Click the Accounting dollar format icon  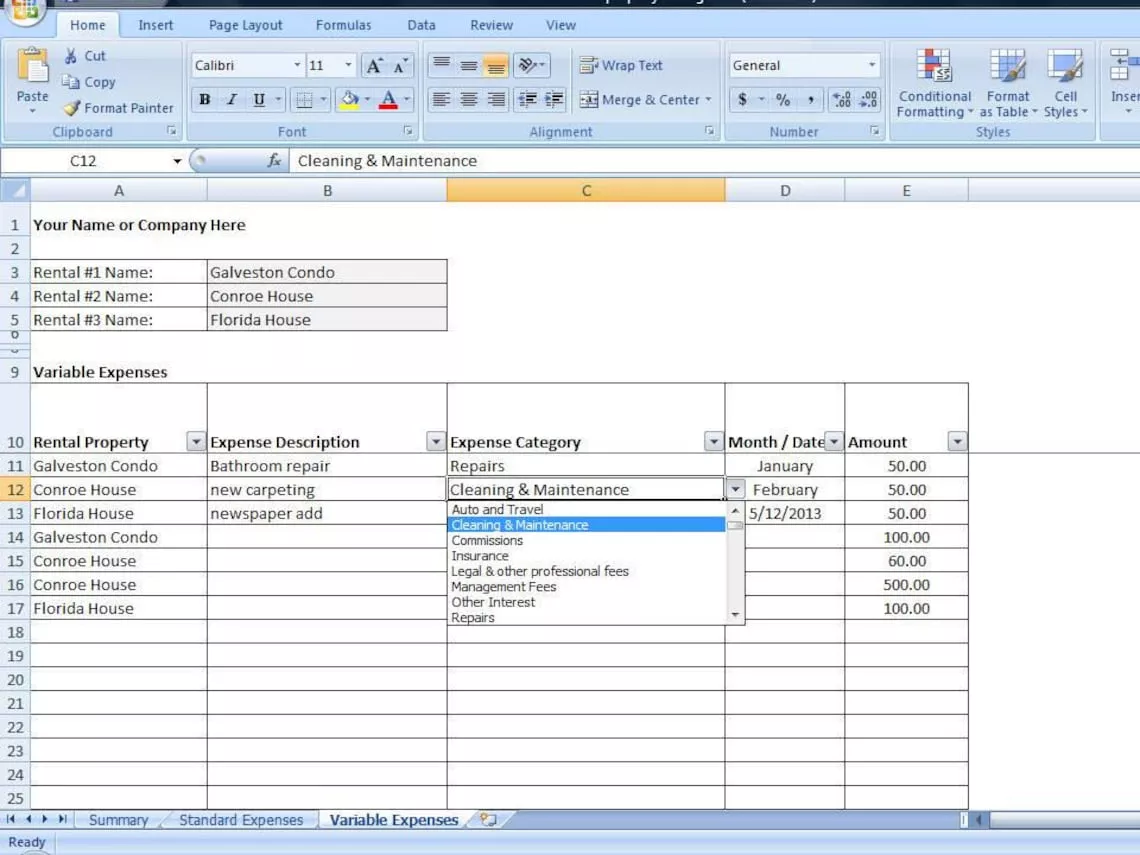[x=742, y=100]
